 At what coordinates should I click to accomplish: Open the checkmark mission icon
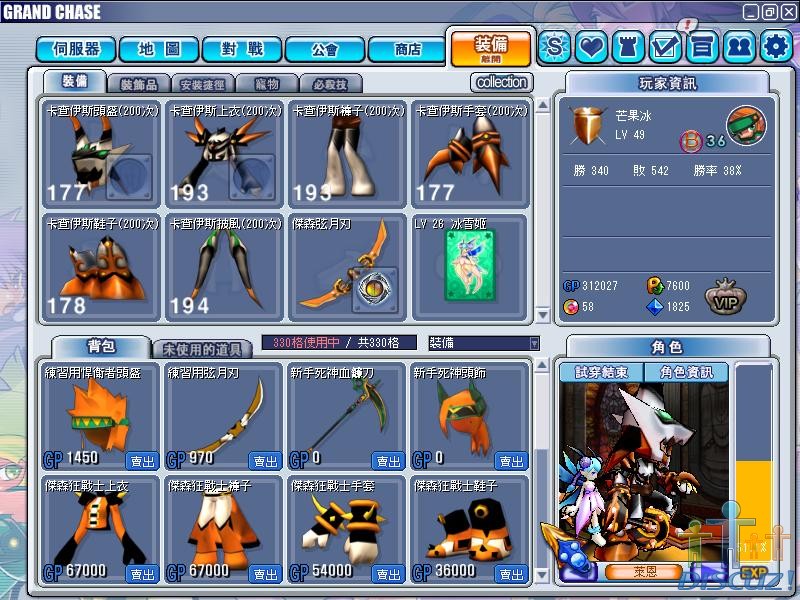tap(665, 47)
